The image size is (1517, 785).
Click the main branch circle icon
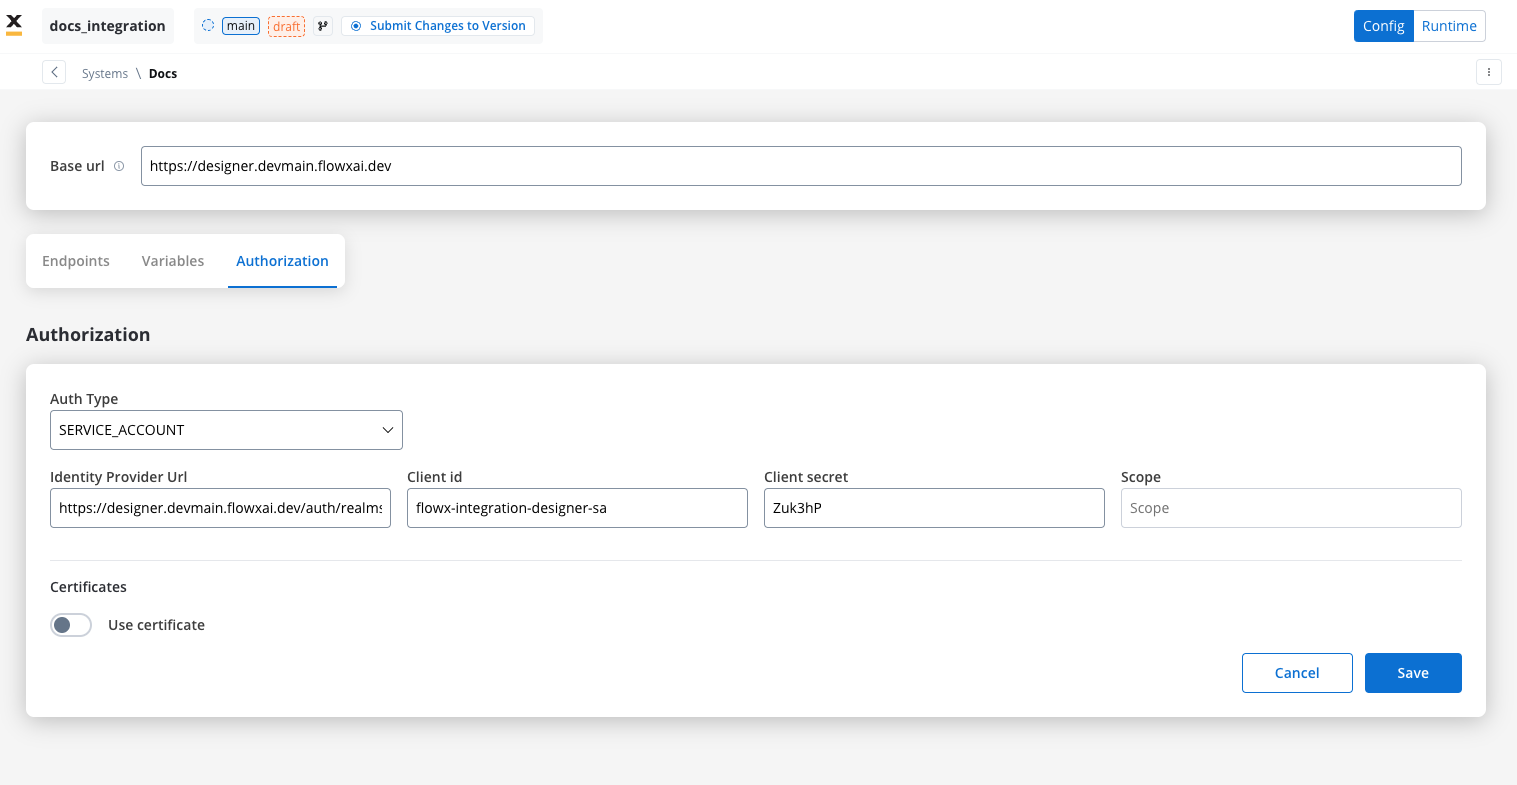pyautogui.click(x=208, y=26)
